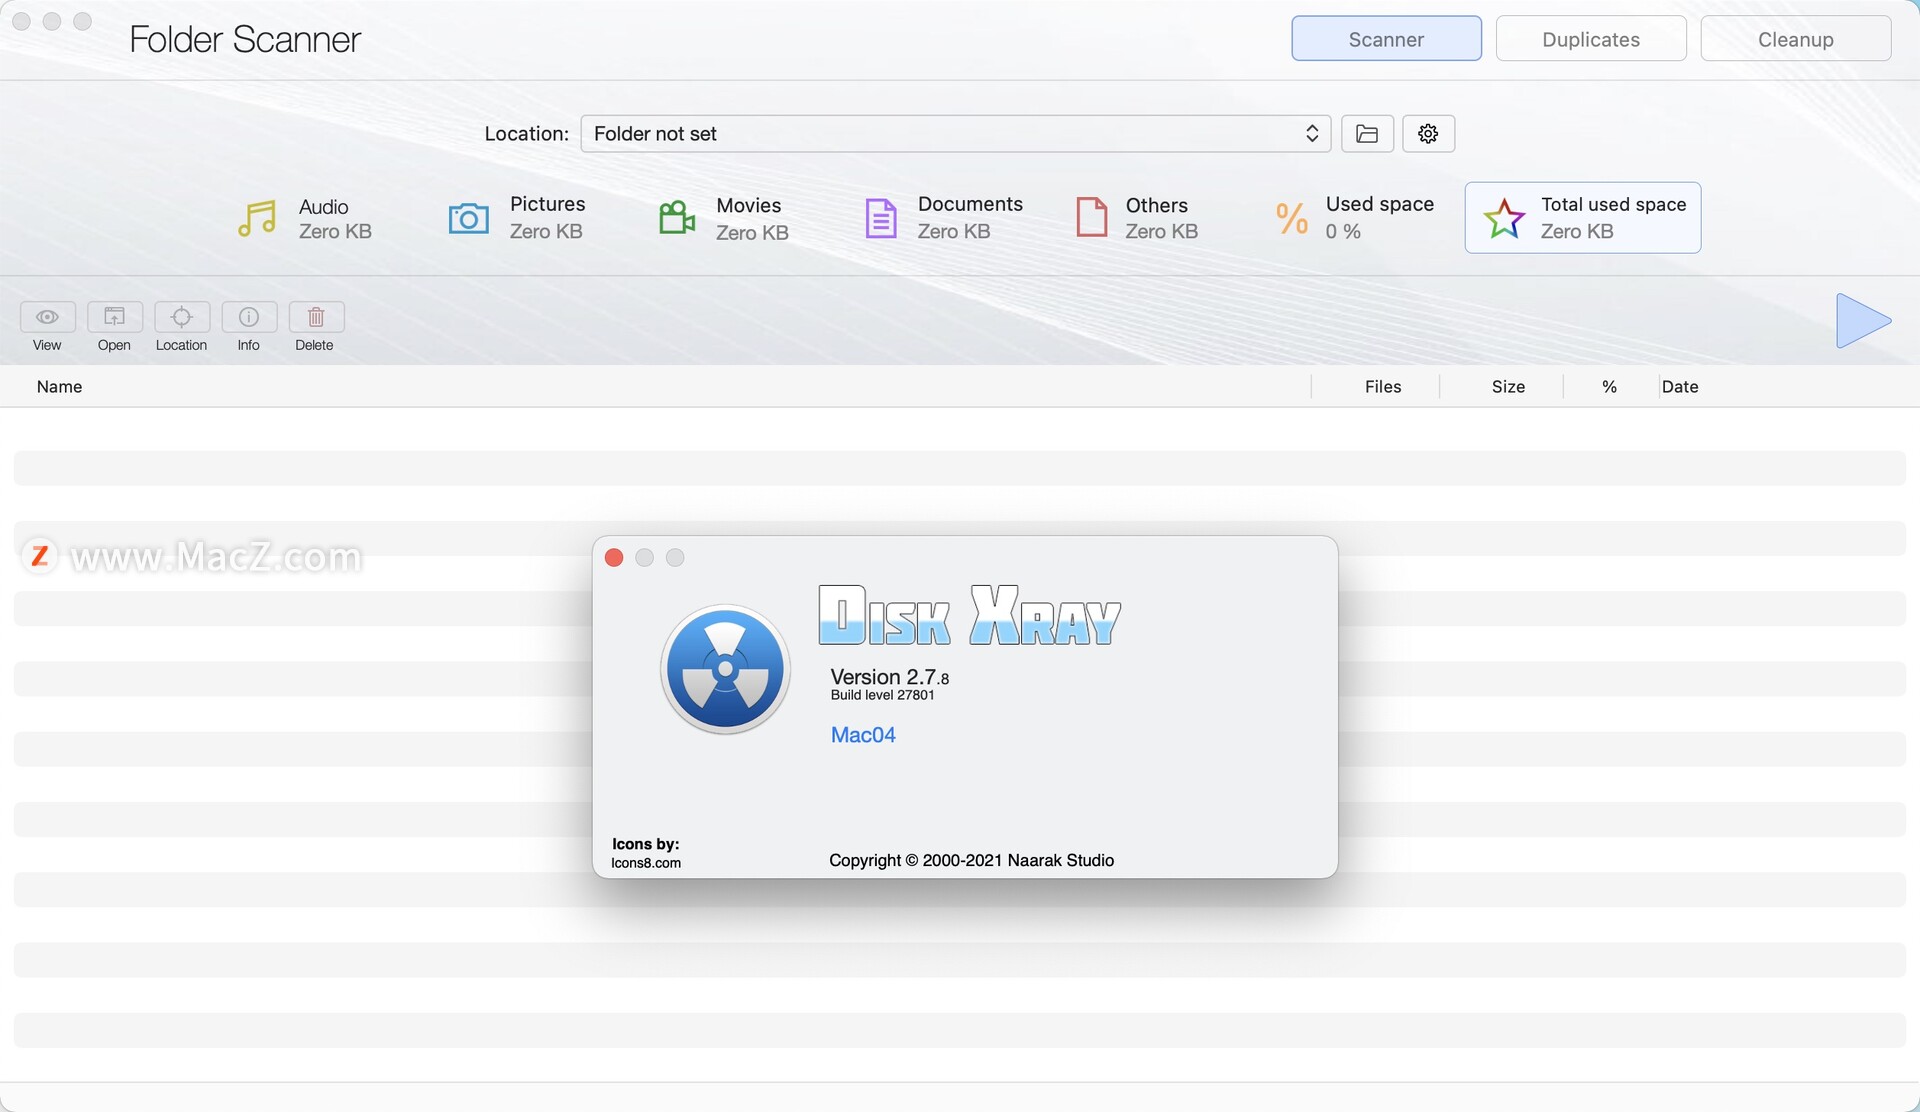Switch to the Scanner tab
Viewport: 1920px width, 1112px height.
(x=1386, y=39)
